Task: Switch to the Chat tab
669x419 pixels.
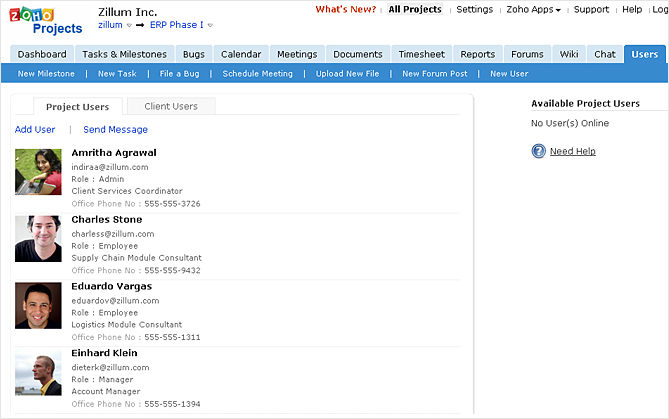Action: click(605, 54)
